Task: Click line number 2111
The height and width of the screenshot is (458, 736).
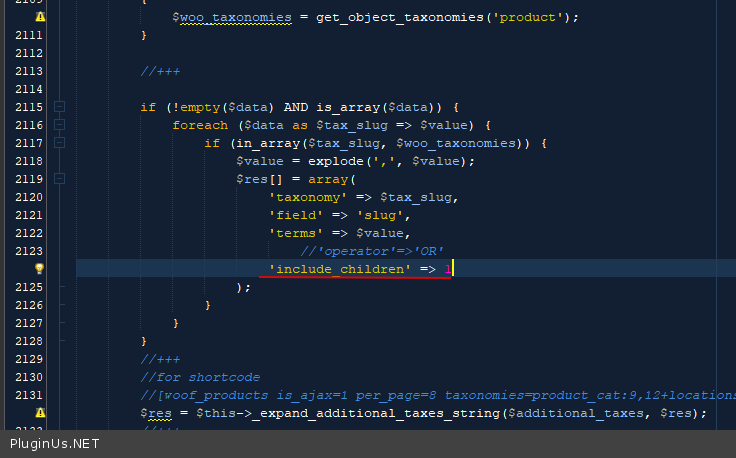Action: point(29,35)
